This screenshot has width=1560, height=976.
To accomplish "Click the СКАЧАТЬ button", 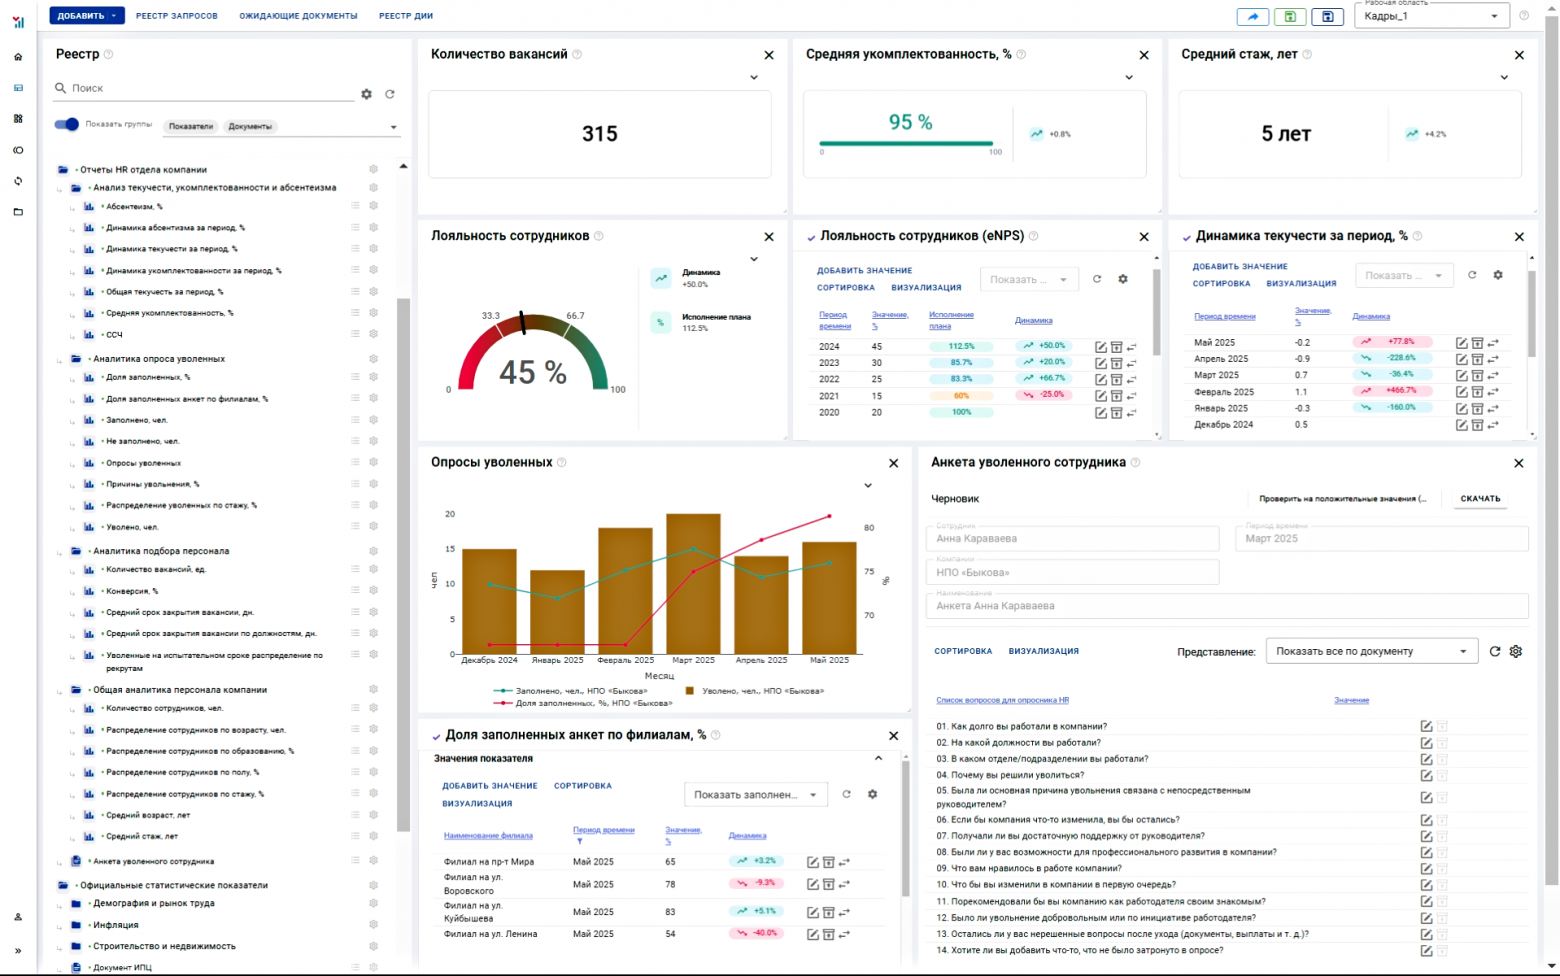I will [x=1479, y=498].
